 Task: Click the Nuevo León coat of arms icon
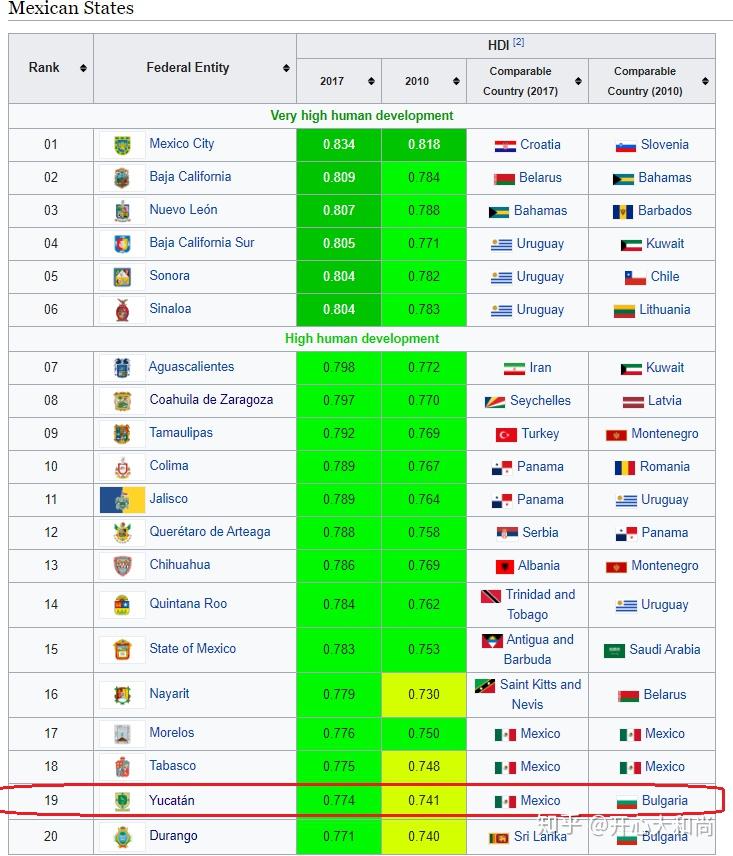[123, 211]
